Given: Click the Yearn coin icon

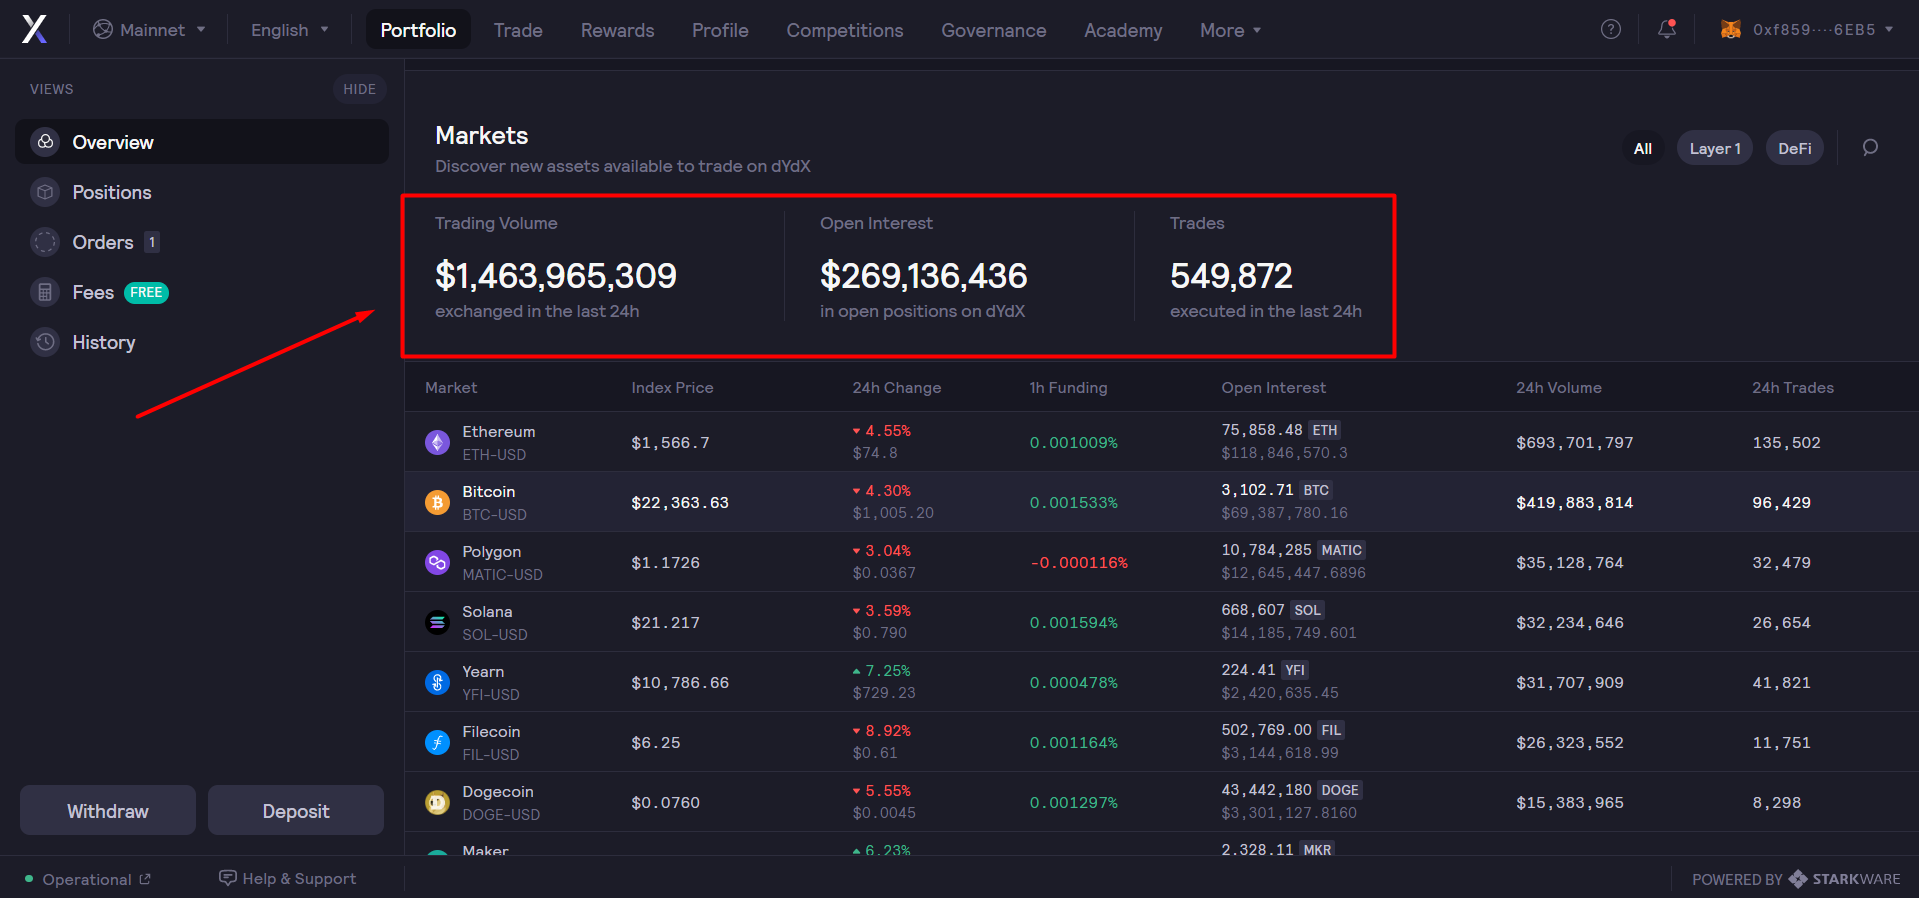Looking at the screenshot, I should tap(437, 682).
